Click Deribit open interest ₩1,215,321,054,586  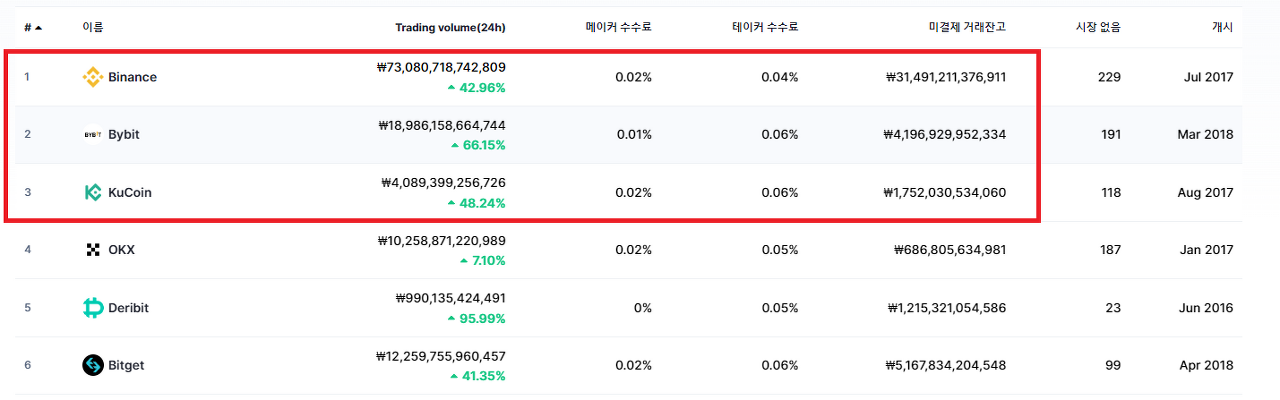click(x=946, y=308)
